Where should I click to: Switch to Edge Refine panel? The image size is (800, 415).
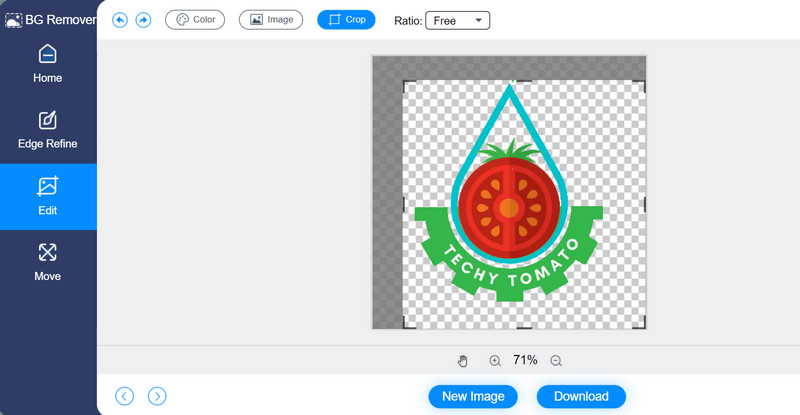47,130
